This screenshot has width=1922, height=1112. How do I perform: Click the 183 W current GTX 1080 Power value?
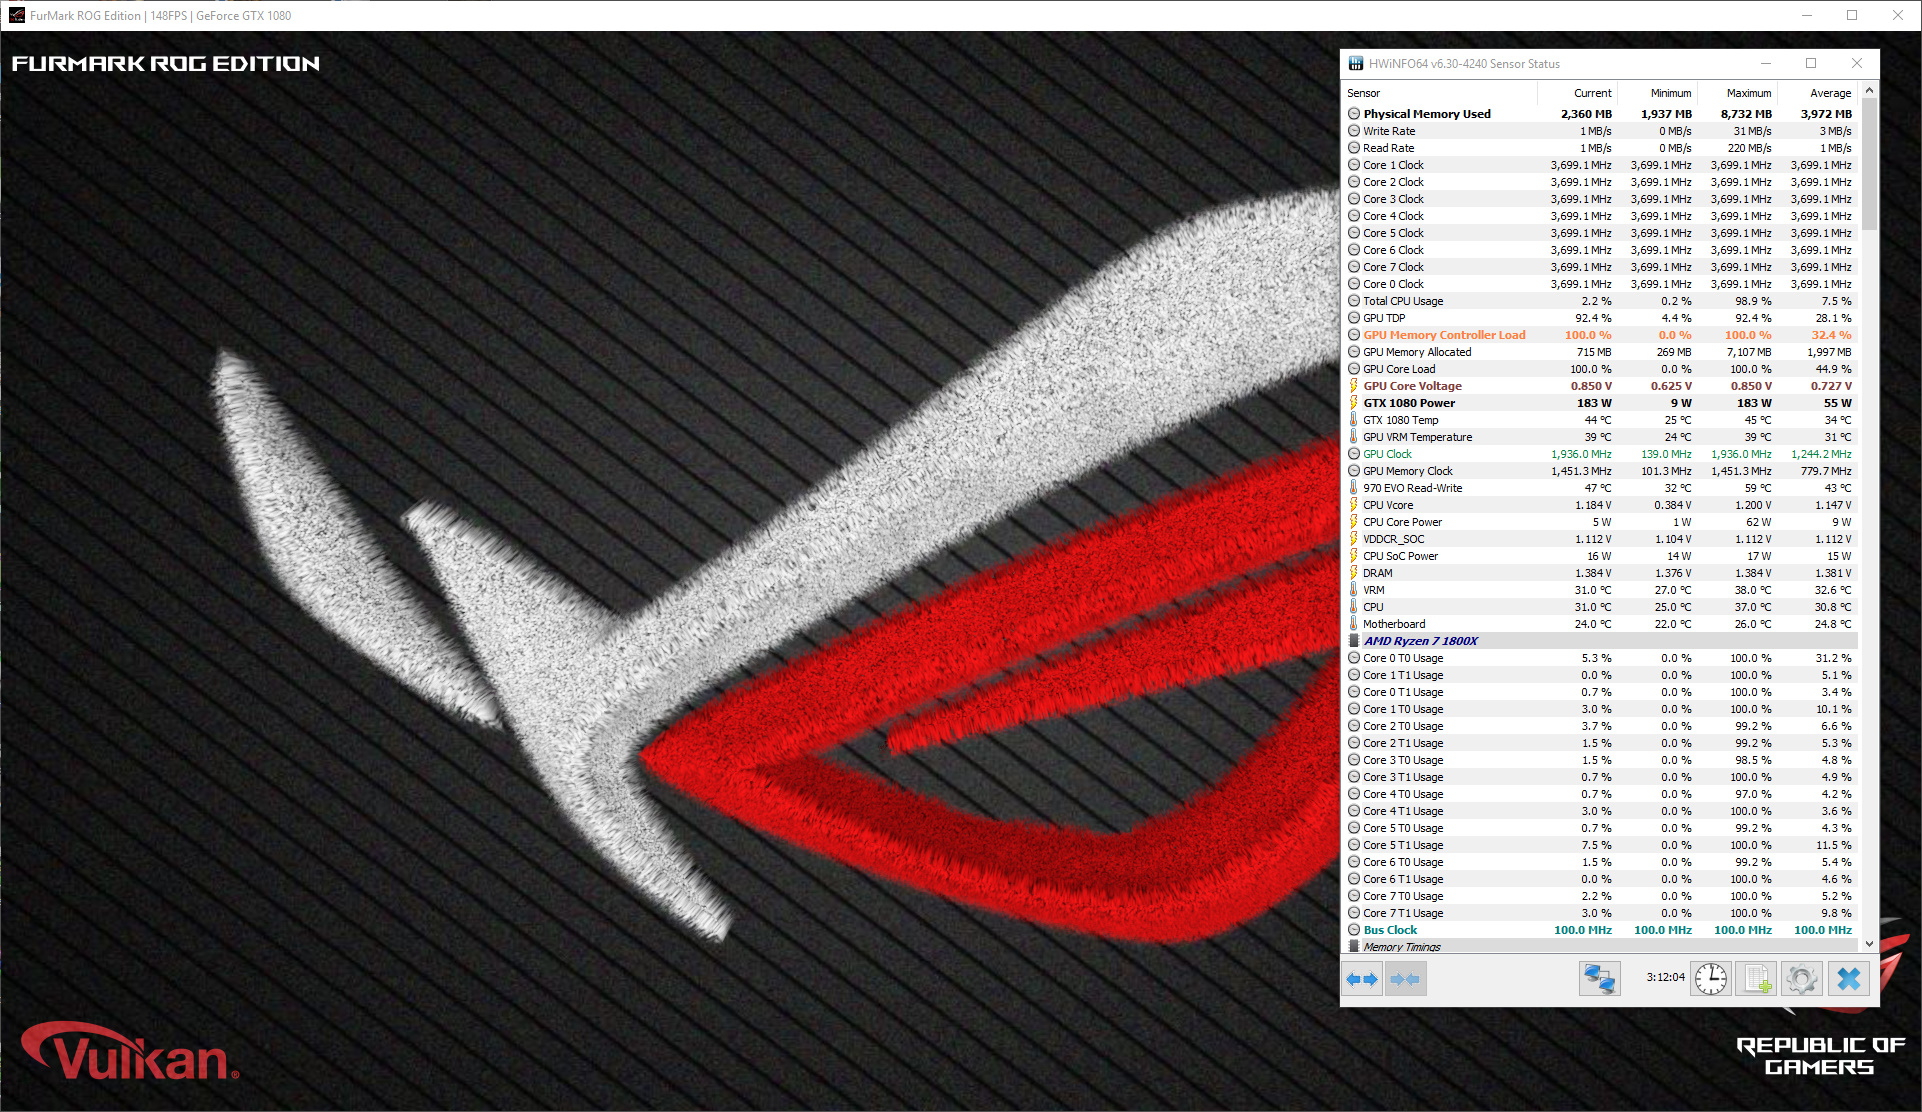pos(1594,403)
